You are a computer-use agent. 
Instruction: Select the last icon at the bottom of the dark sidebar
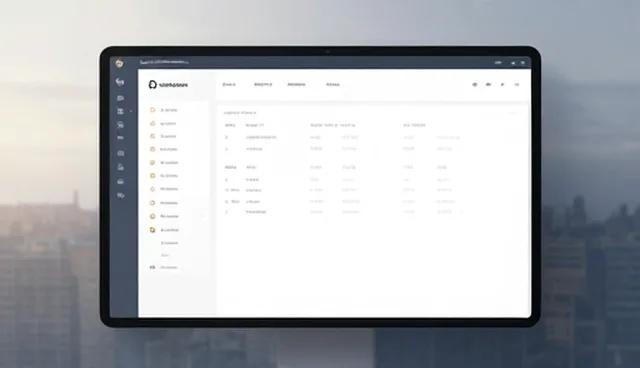[120, 195]
